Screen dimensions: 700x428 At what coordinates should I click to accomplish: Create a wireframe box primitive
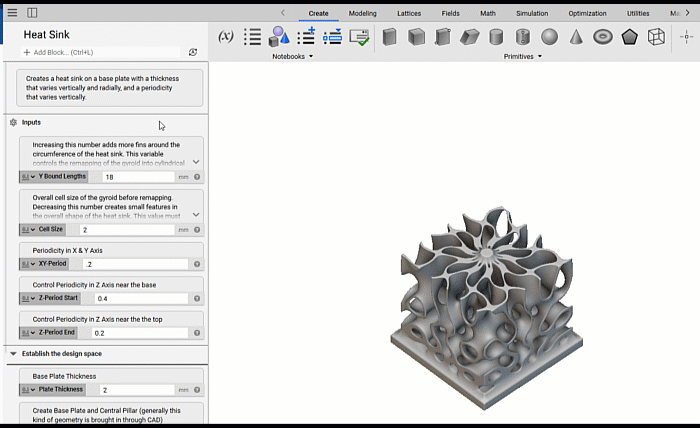[x=656, y=37]
